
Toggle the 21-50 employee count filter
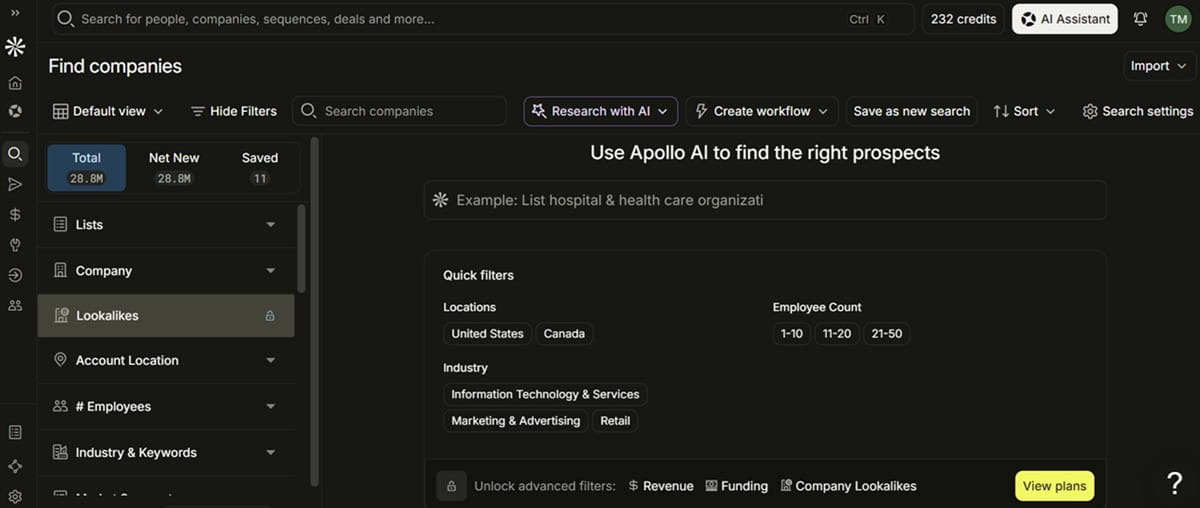click(x=887, y=334)
